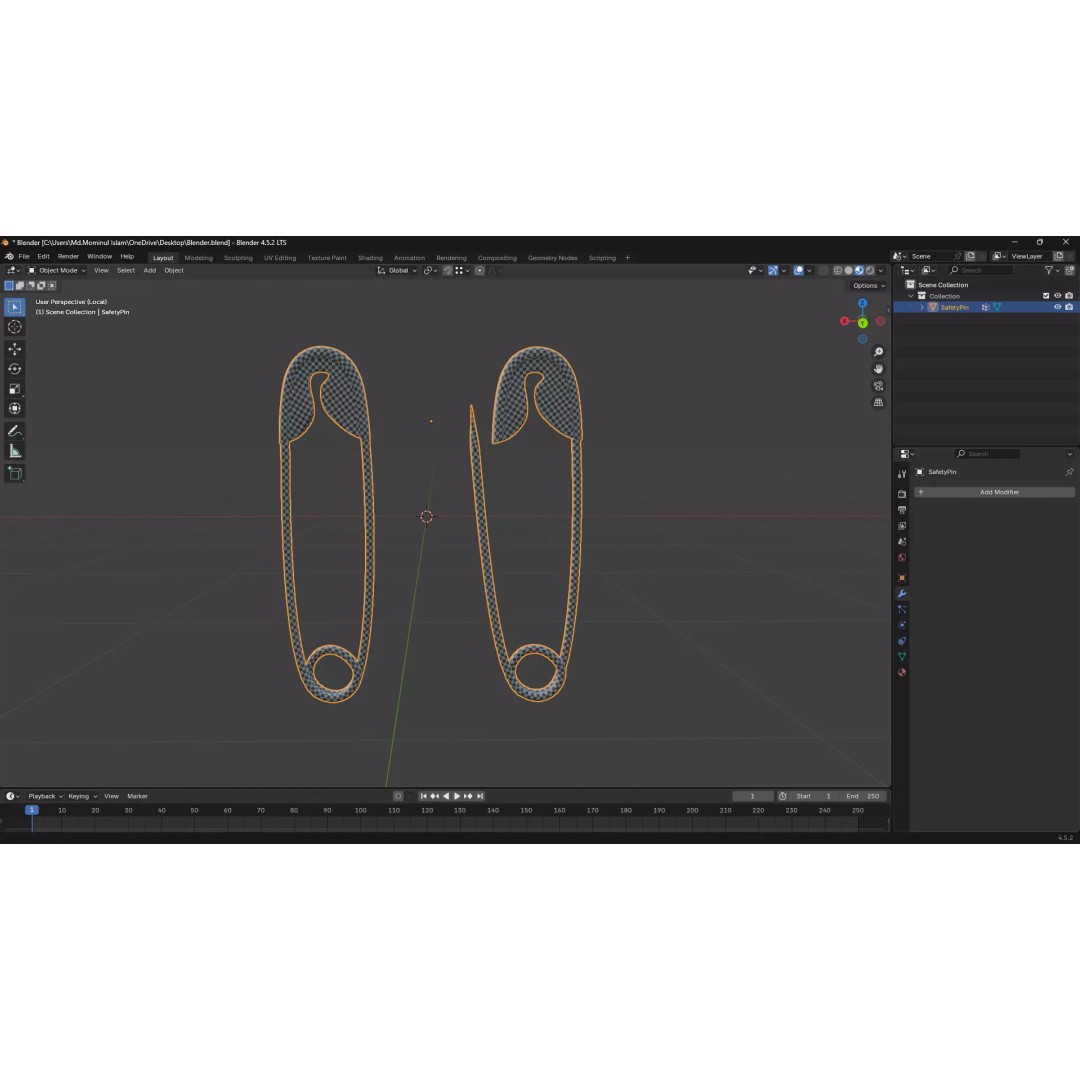Click the timeline play button
This screenshot has width=1080, height=1080.
tap(457, 796)
